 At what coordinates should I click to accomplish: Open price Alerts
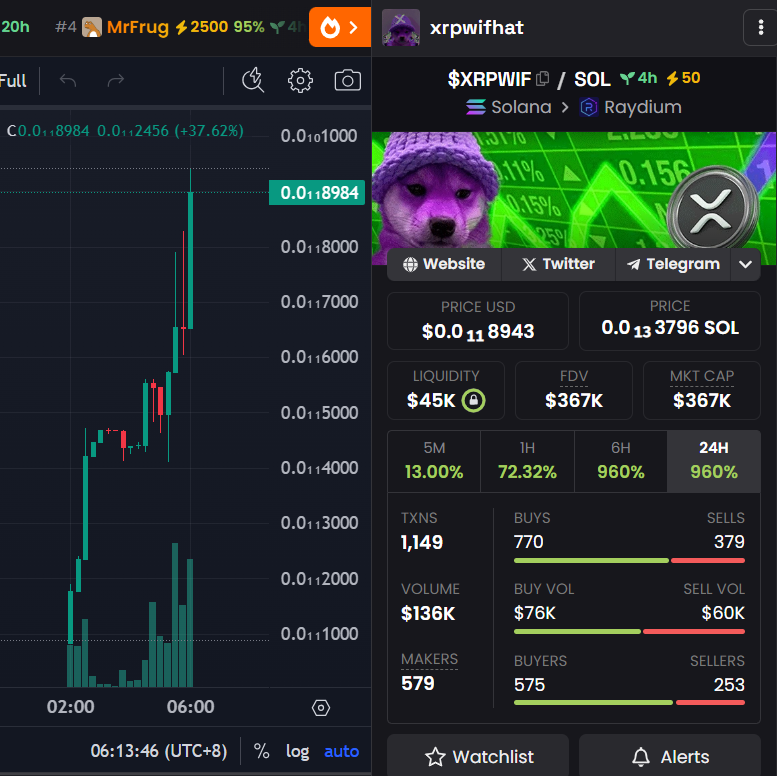670,756
